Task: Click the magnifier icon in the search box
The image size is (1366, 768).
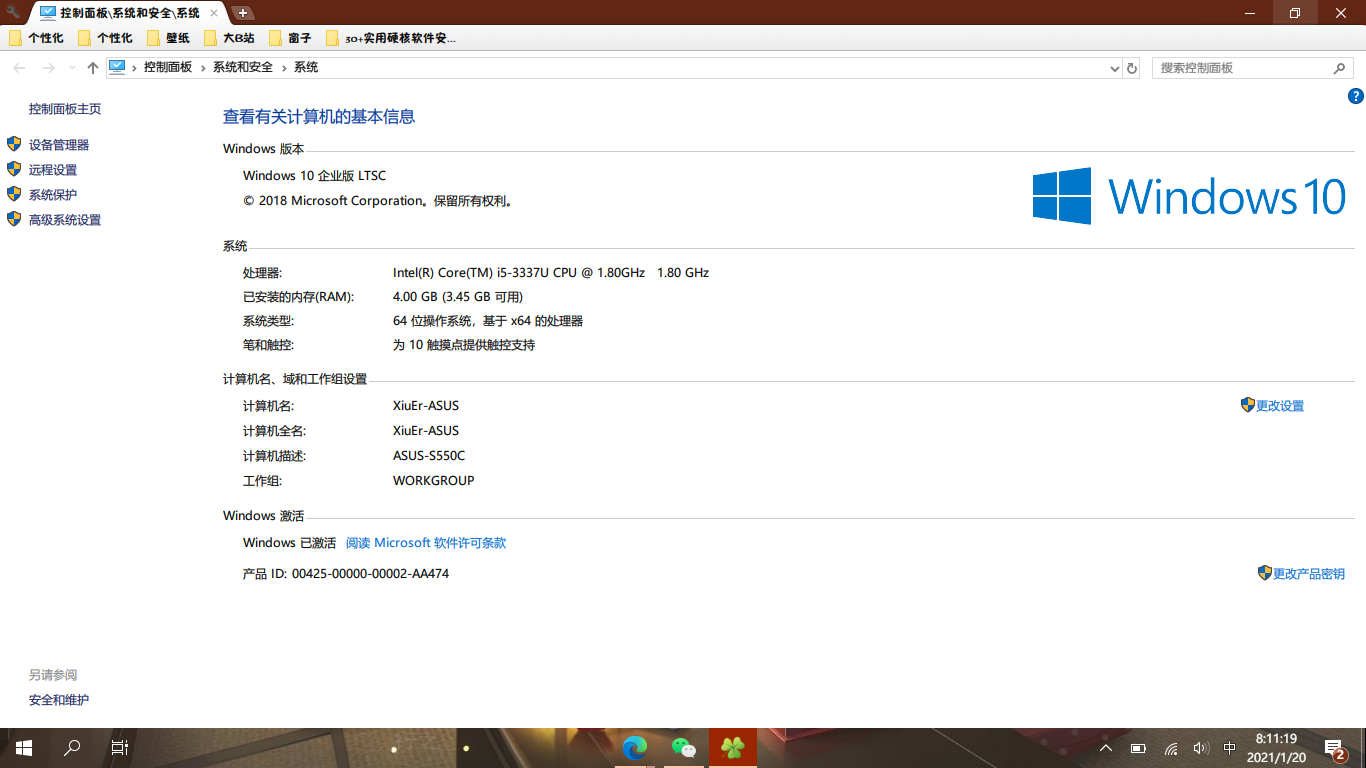Action: [x=1340, y=68]
